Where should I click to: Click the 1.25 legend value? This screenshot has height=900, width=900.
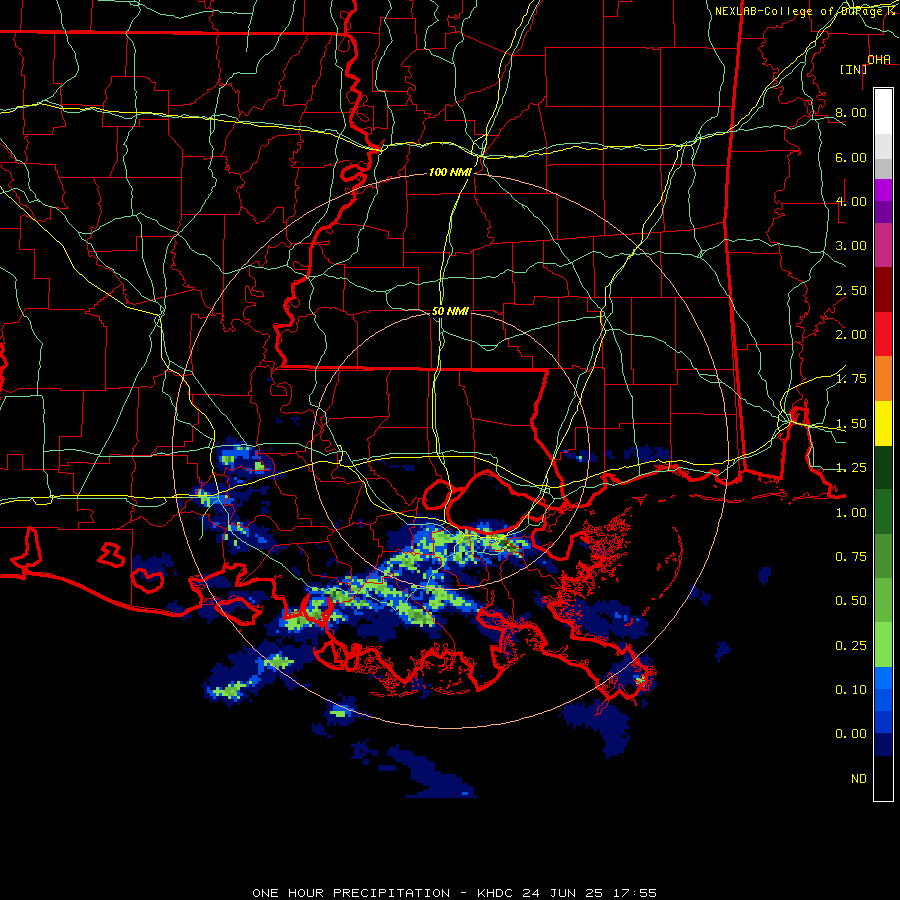tap(851, 468)
